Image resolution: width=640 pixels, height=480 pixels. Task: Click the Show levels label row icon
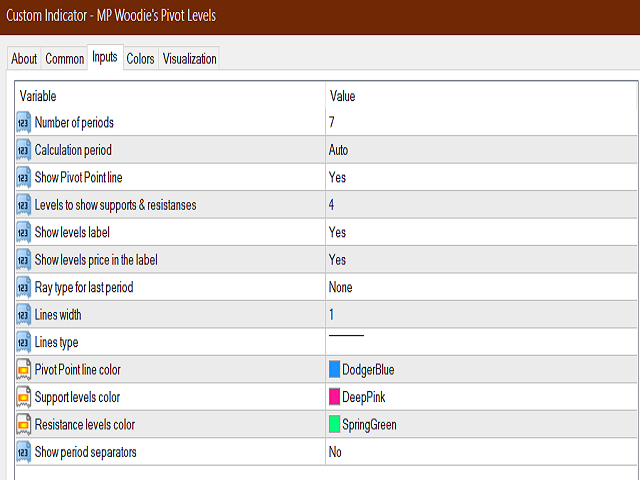(24, 232)
